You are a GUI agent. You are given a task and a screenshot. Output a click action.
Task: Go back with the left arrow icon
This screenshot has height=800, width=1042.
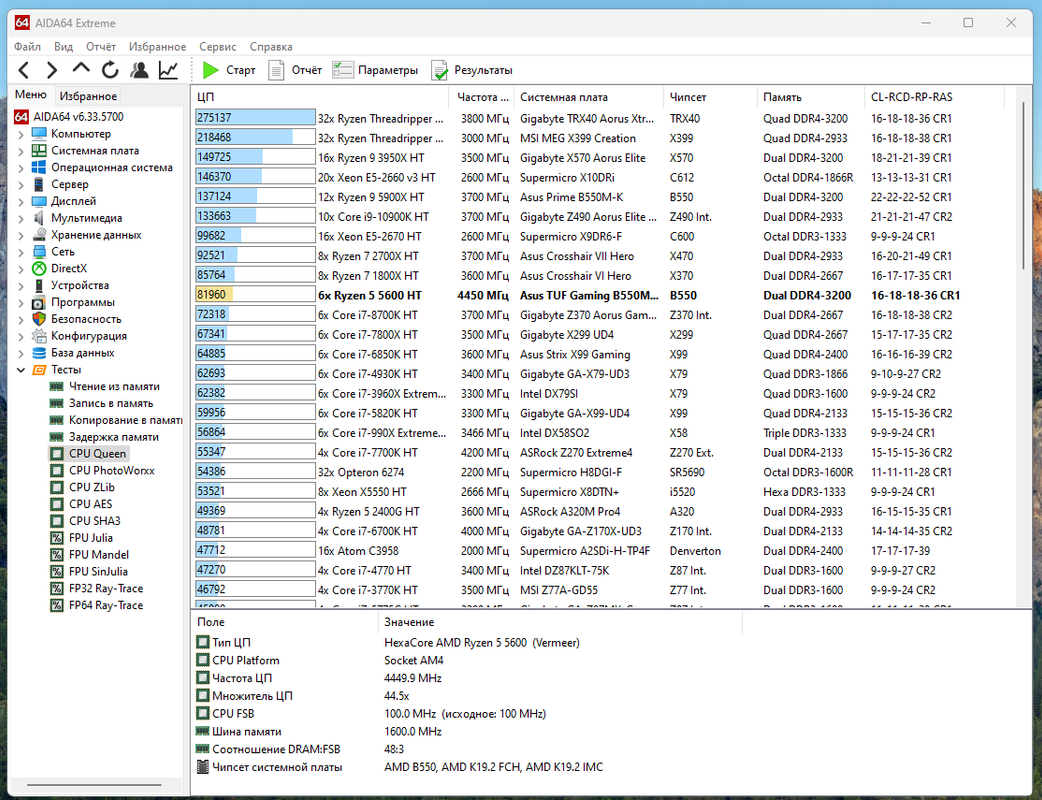click(24, 70)
